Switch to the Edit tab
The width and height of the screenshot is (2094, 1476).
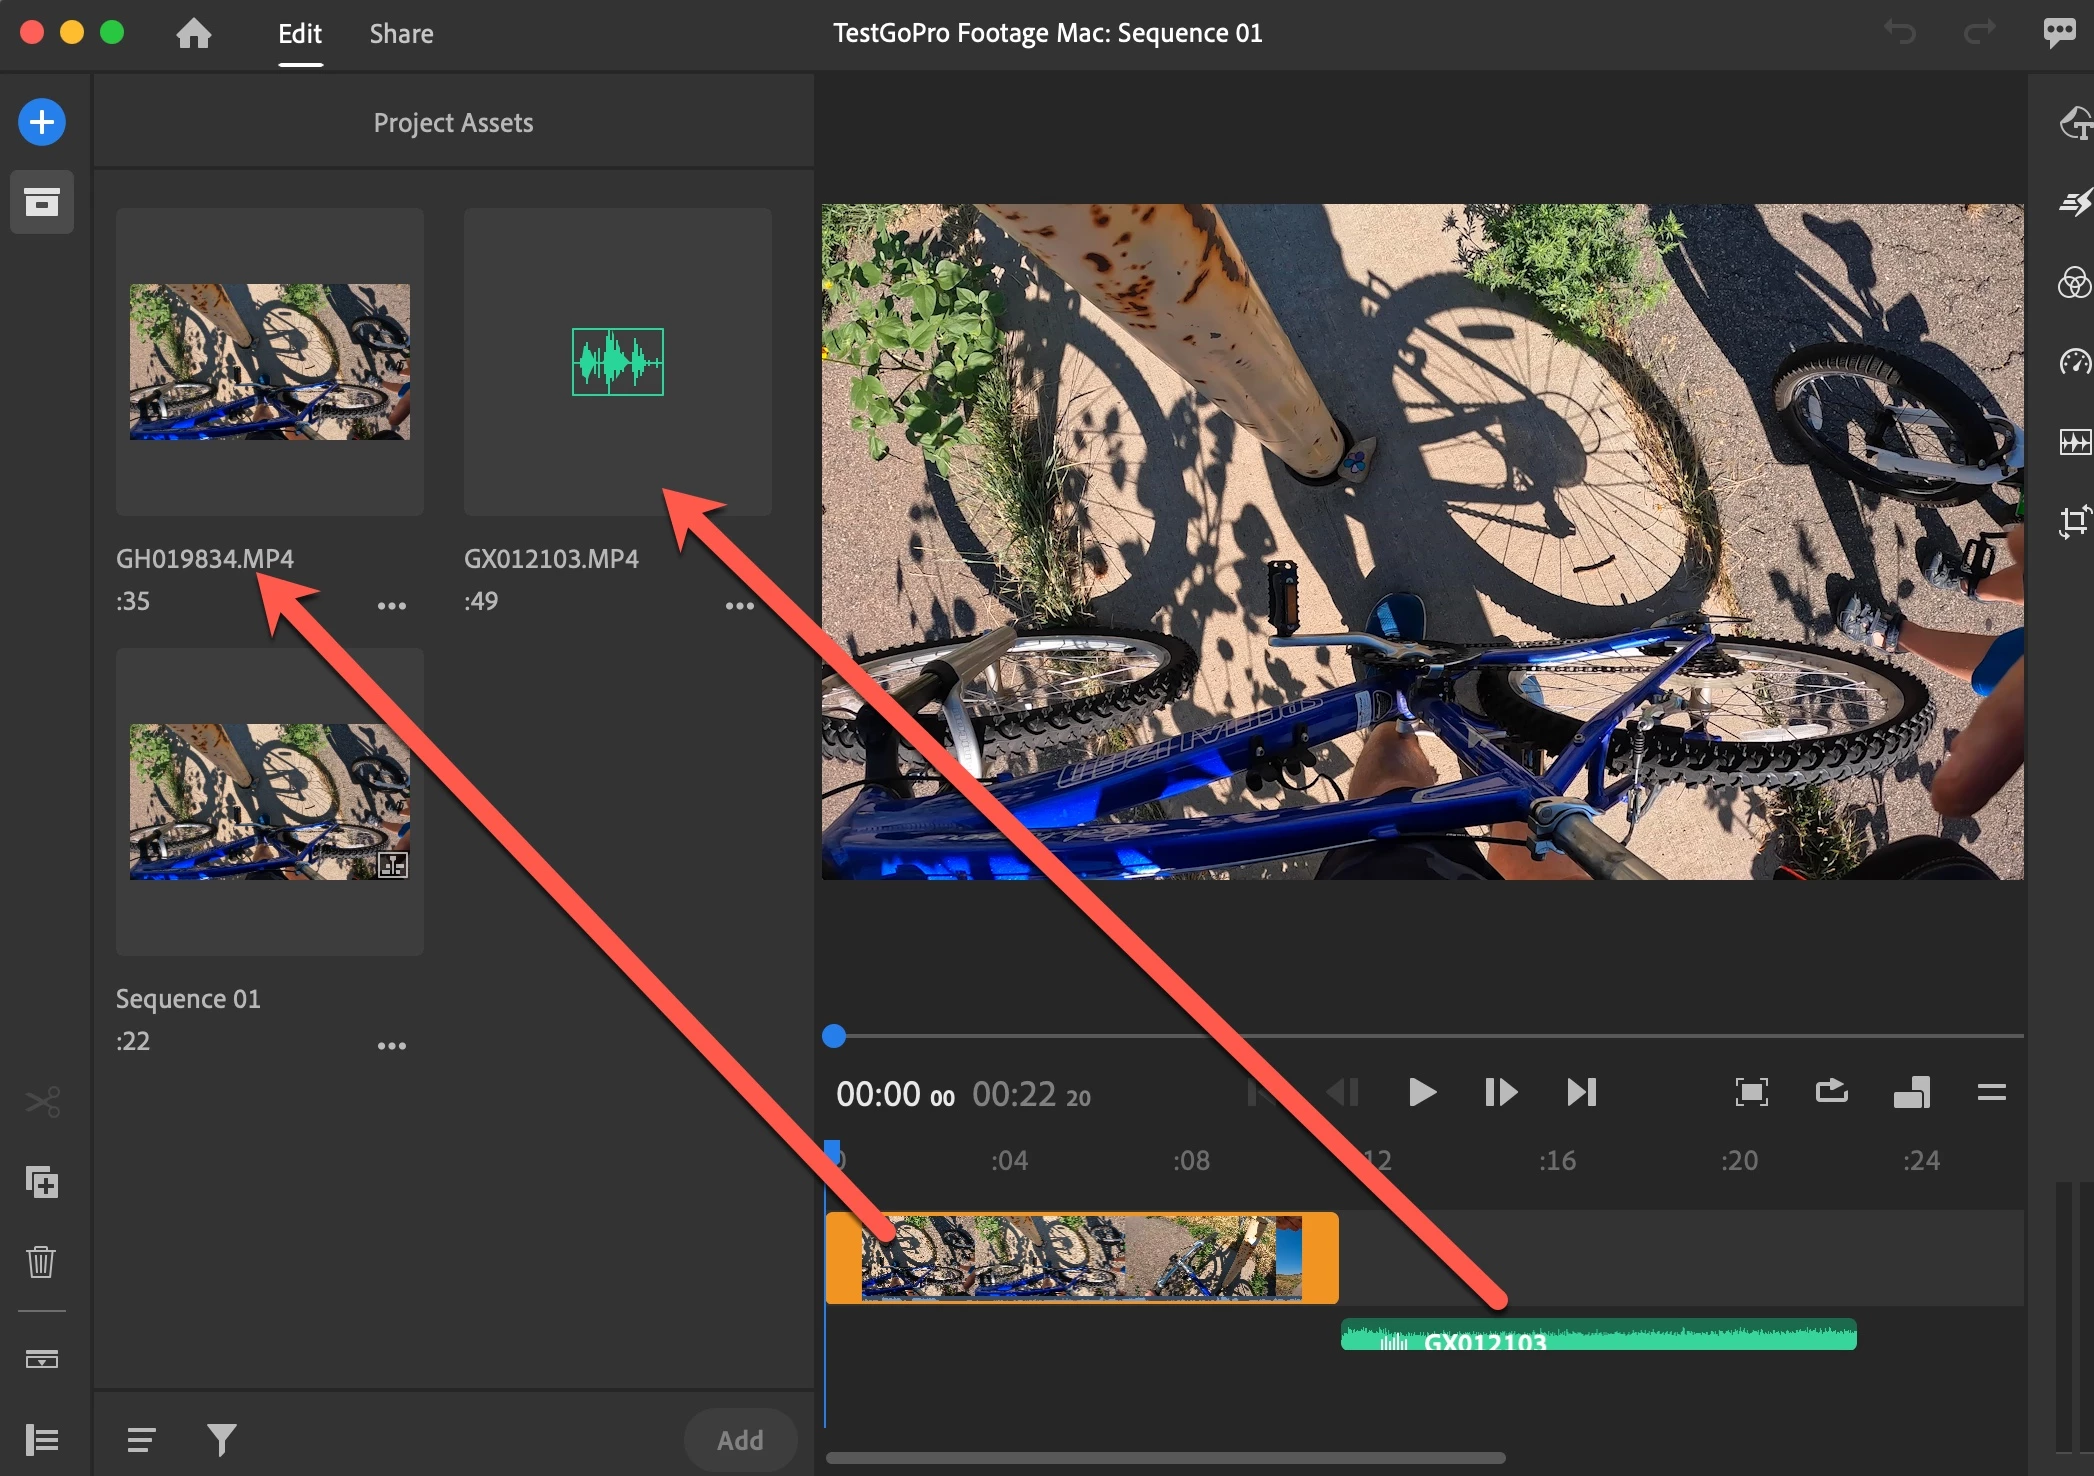click(300, 34)
